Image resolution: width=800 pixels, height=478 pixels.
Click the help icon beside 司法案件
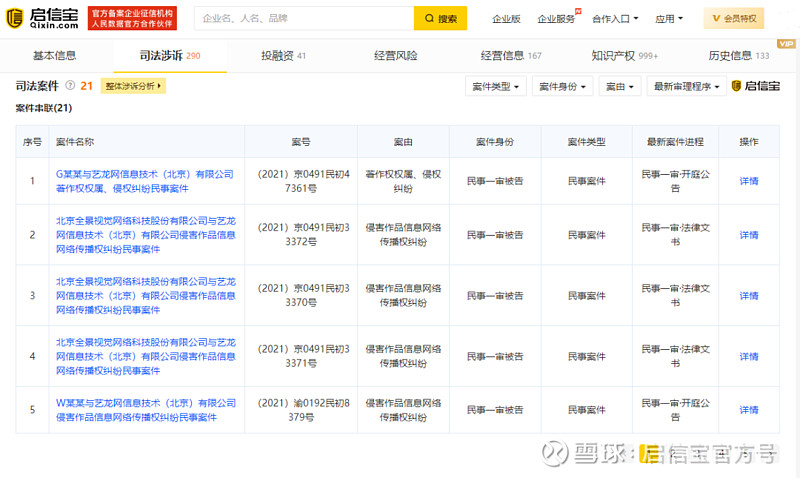click(x=70, y=86)
